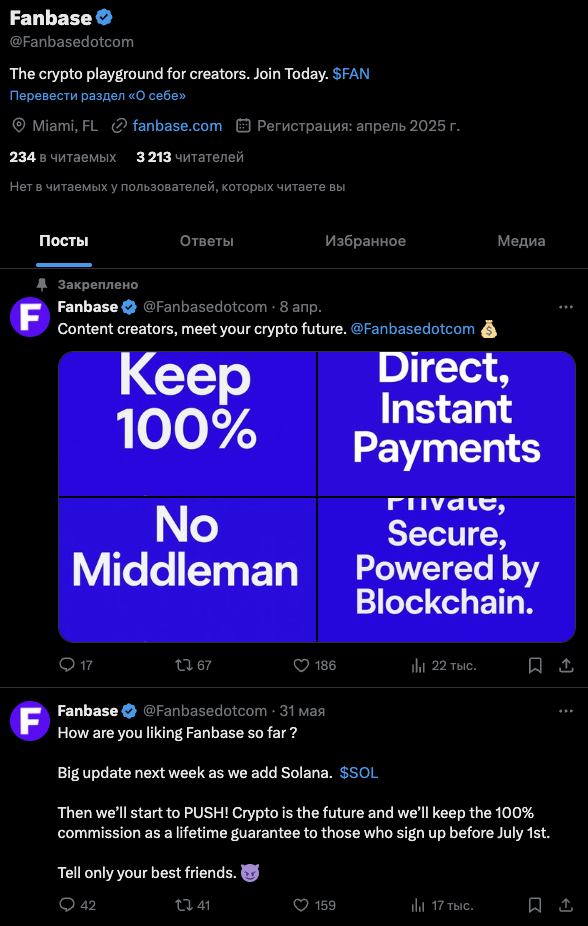Click the $SOL cashtag link
This screenshot has width=588, height=926.
[359, 773]
